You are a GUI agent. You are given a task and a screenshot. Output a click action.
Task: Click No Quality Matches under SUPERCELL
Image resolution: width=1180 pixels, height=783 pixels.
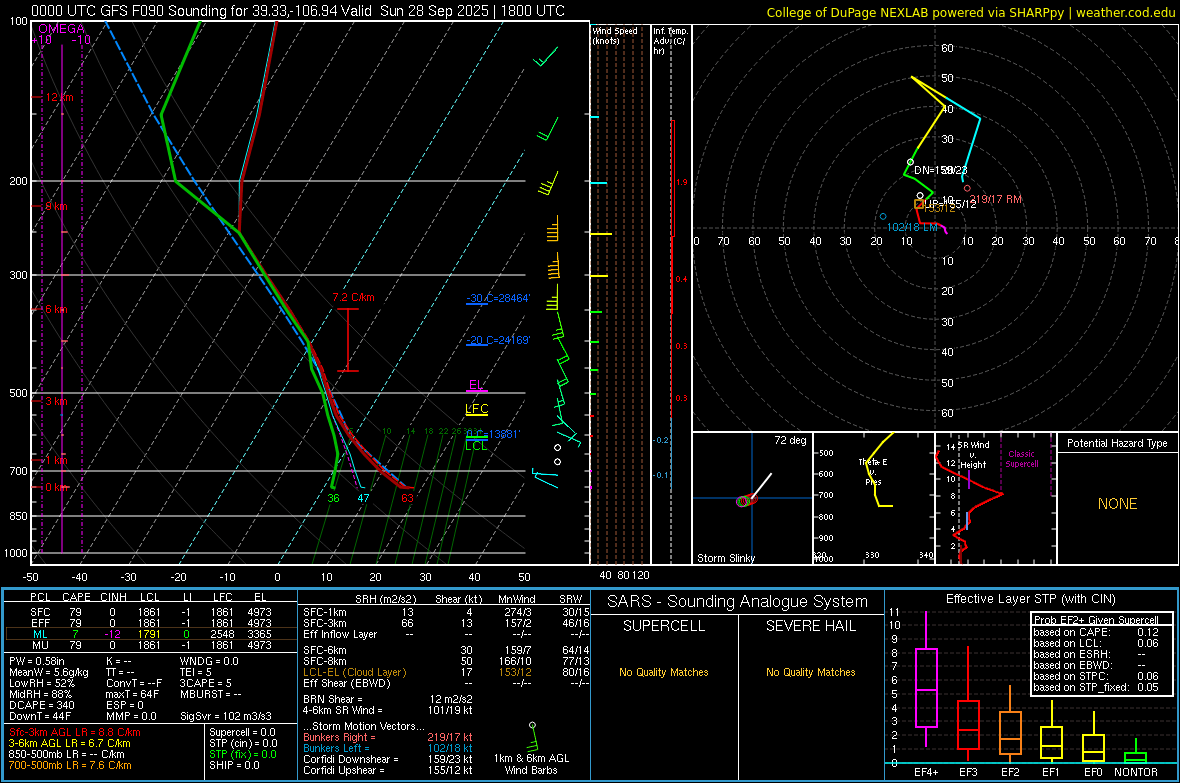[x=664, y=672]
